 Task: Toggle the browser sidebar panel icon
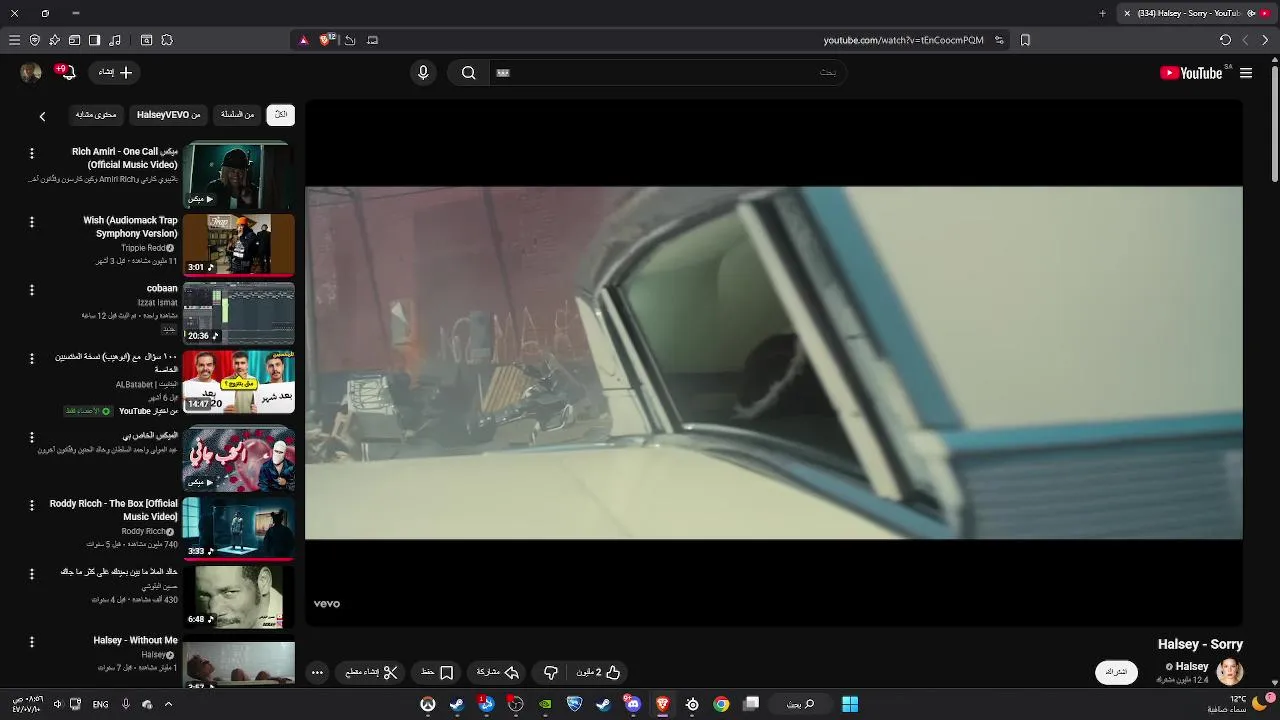point(95,40)
